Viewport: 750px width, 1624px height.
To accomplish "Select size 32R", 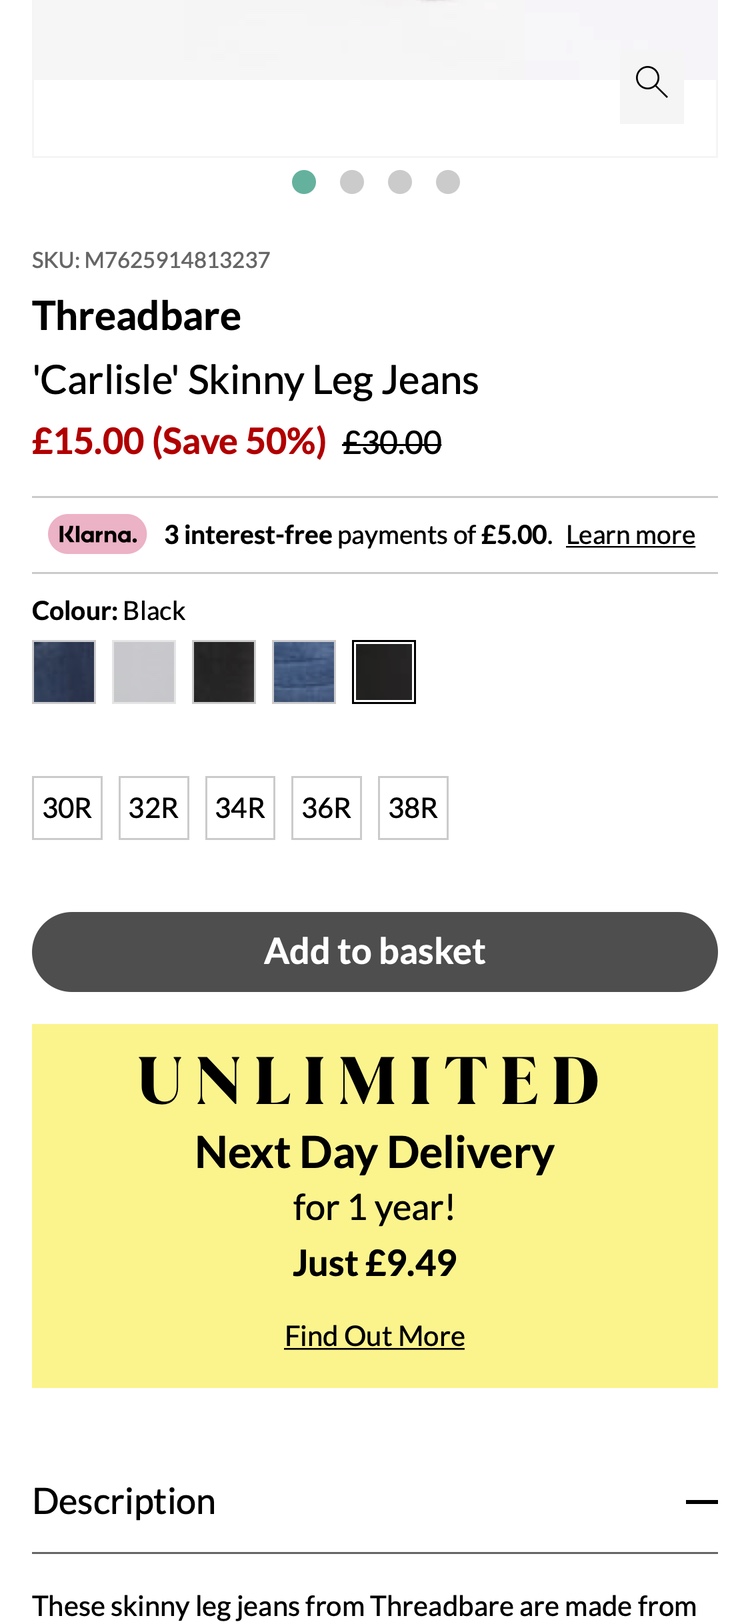I will pyautogui.click(x=154, y=808).
